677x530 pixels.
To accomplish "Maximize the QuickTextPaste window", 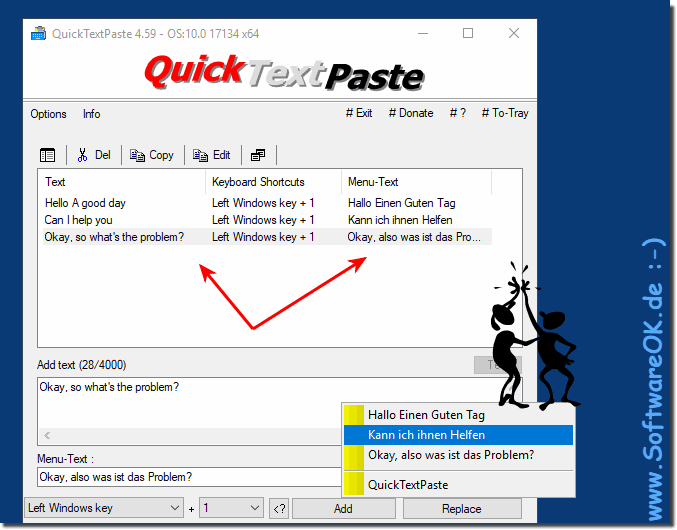I will pyautogui.click(x=468, y=33).
